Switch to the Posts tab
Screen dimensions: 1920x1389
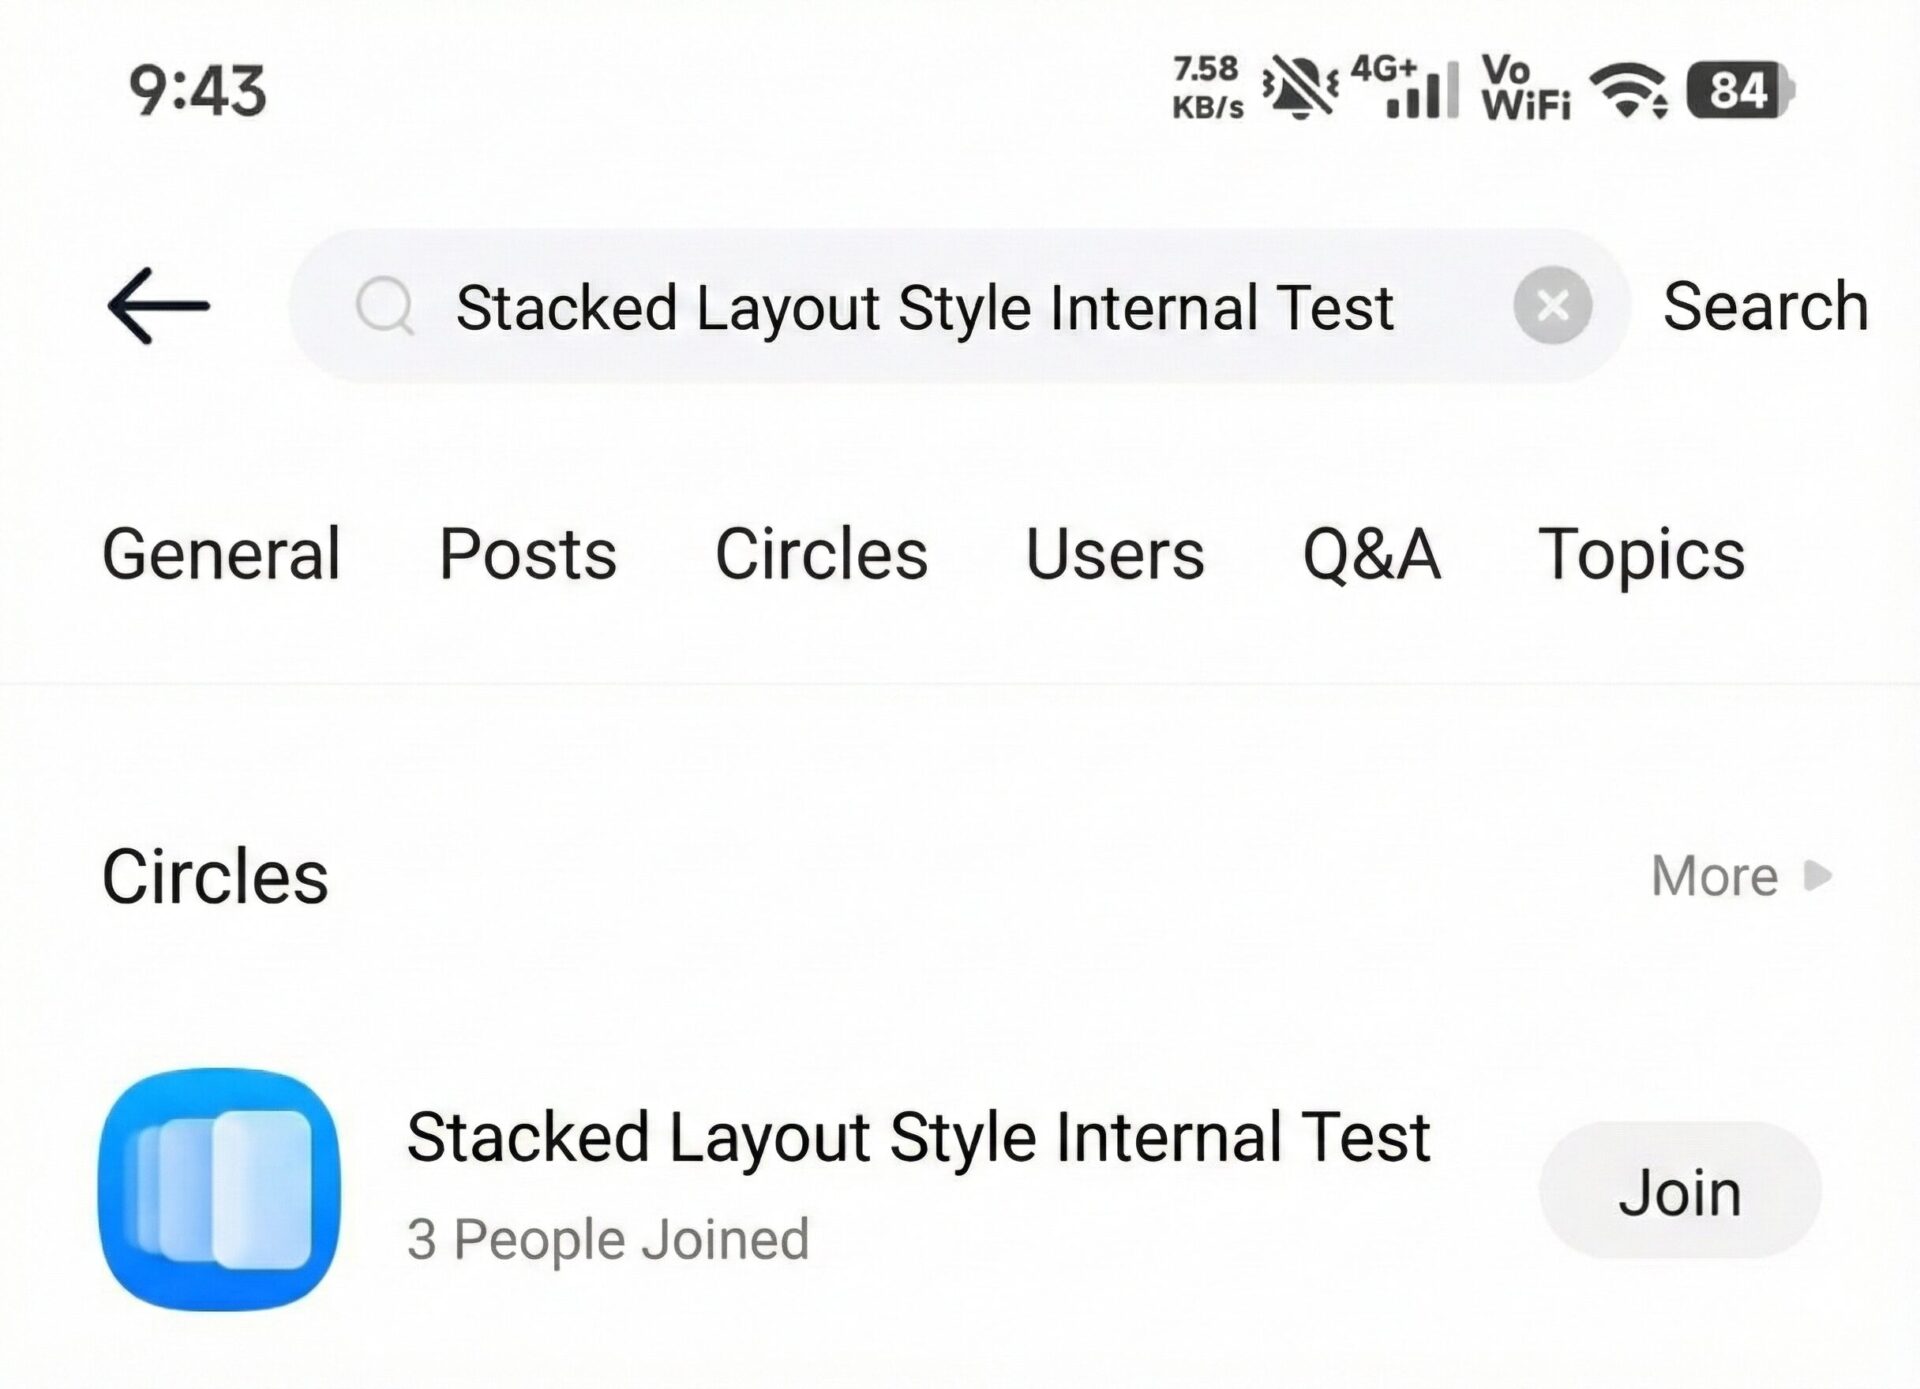pos(529,555)
